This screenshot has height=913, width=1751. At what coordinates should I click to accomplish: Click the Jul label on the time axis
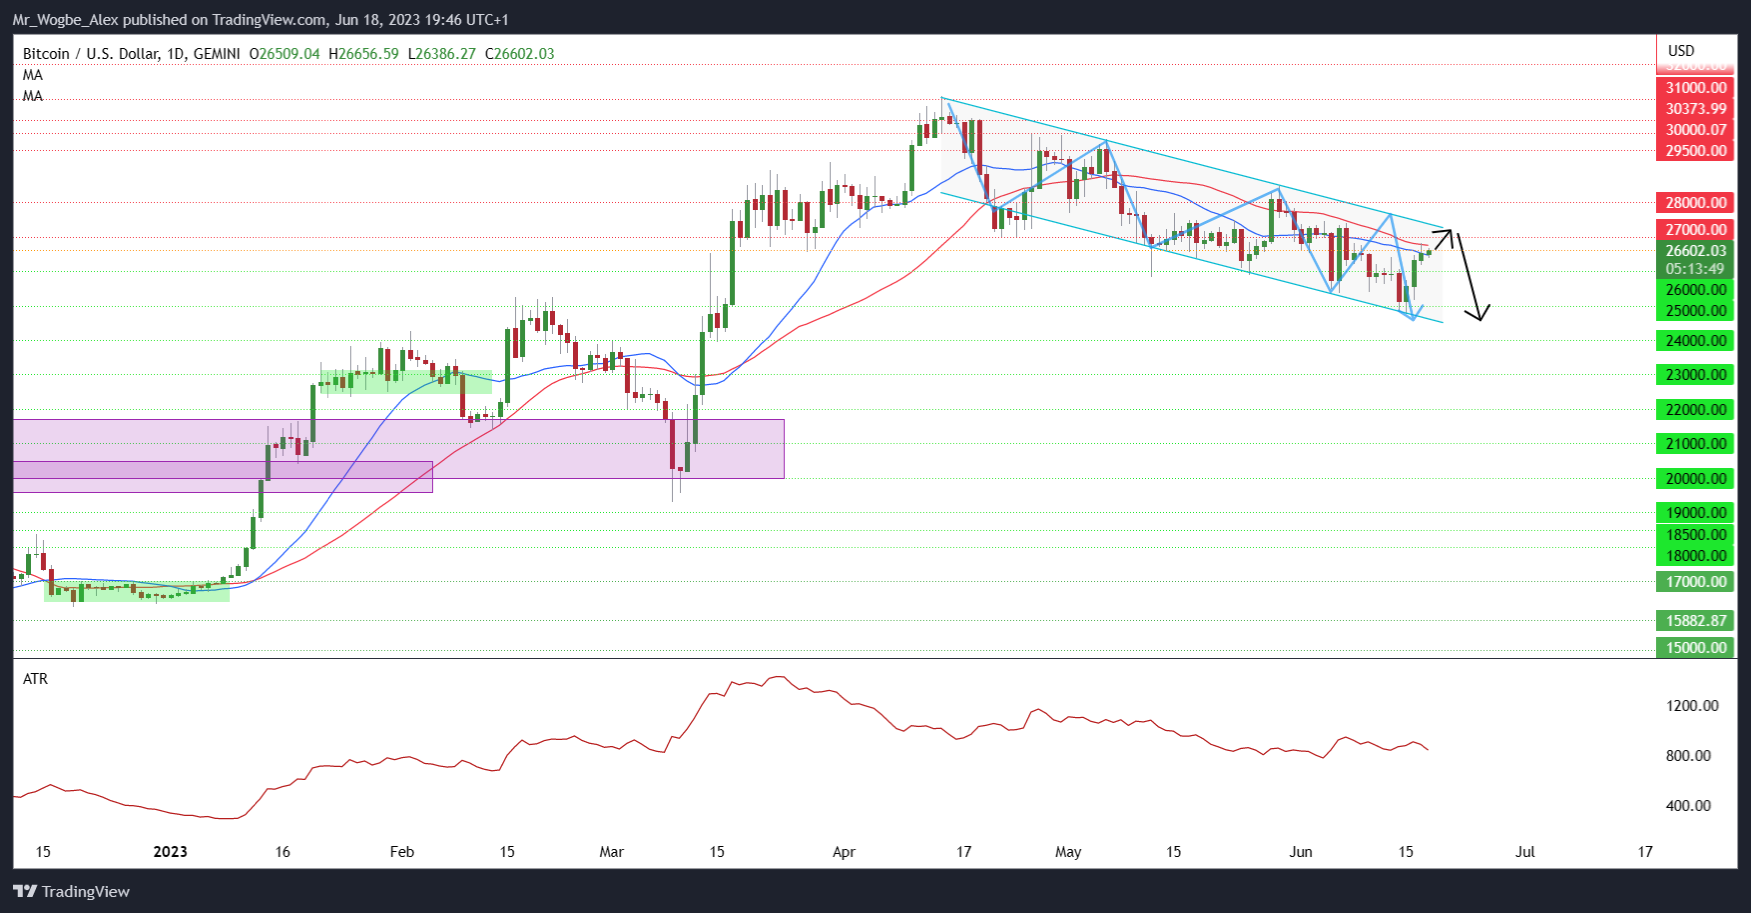click(x=1525, y=852)
